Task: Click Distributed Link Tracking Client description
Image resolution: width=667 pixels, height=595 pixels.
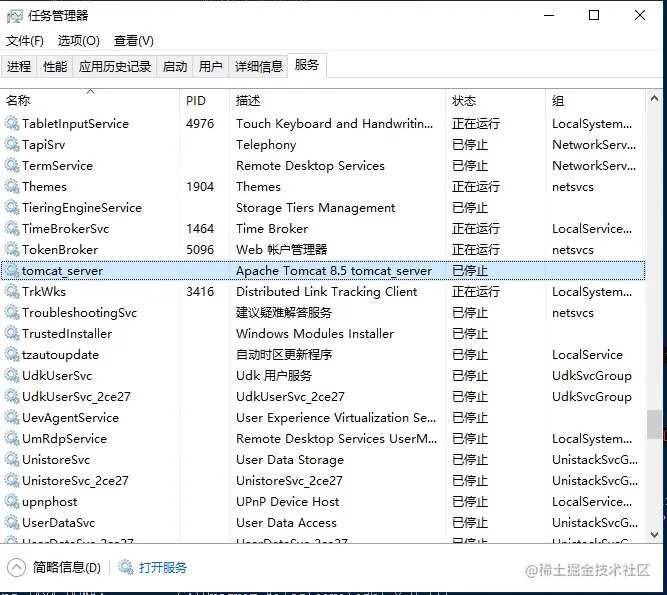Action: (326, 292)
